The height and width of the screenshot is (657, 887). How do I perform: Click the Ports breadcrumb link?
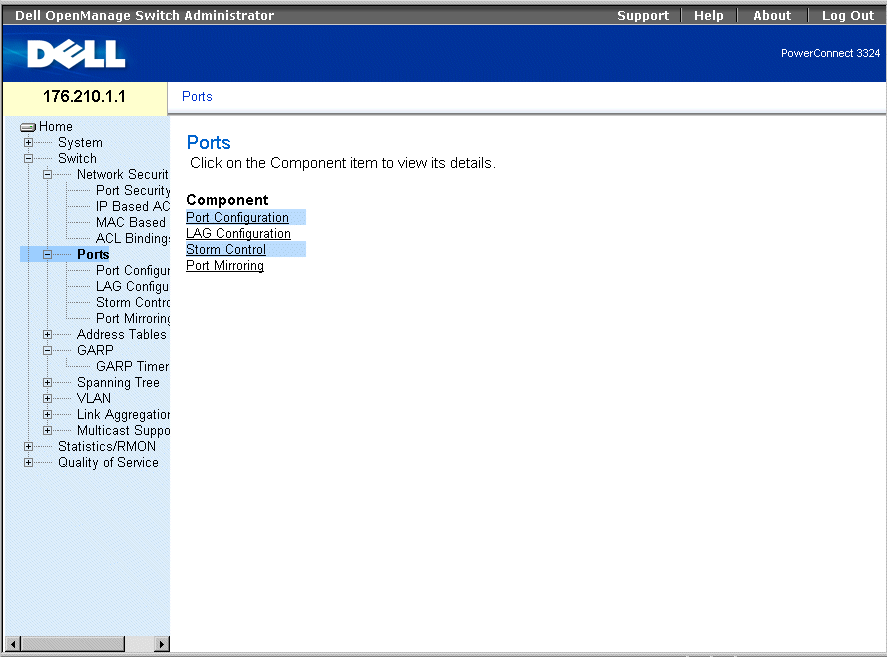[x=197, y=97]
